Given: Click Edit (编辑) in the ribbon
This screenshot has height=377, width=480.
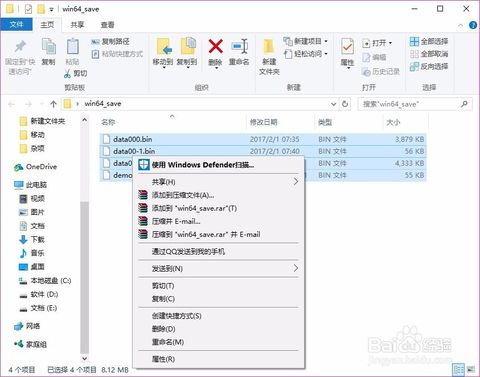Looking at the screenshot, I should click(x=374, y=57).
